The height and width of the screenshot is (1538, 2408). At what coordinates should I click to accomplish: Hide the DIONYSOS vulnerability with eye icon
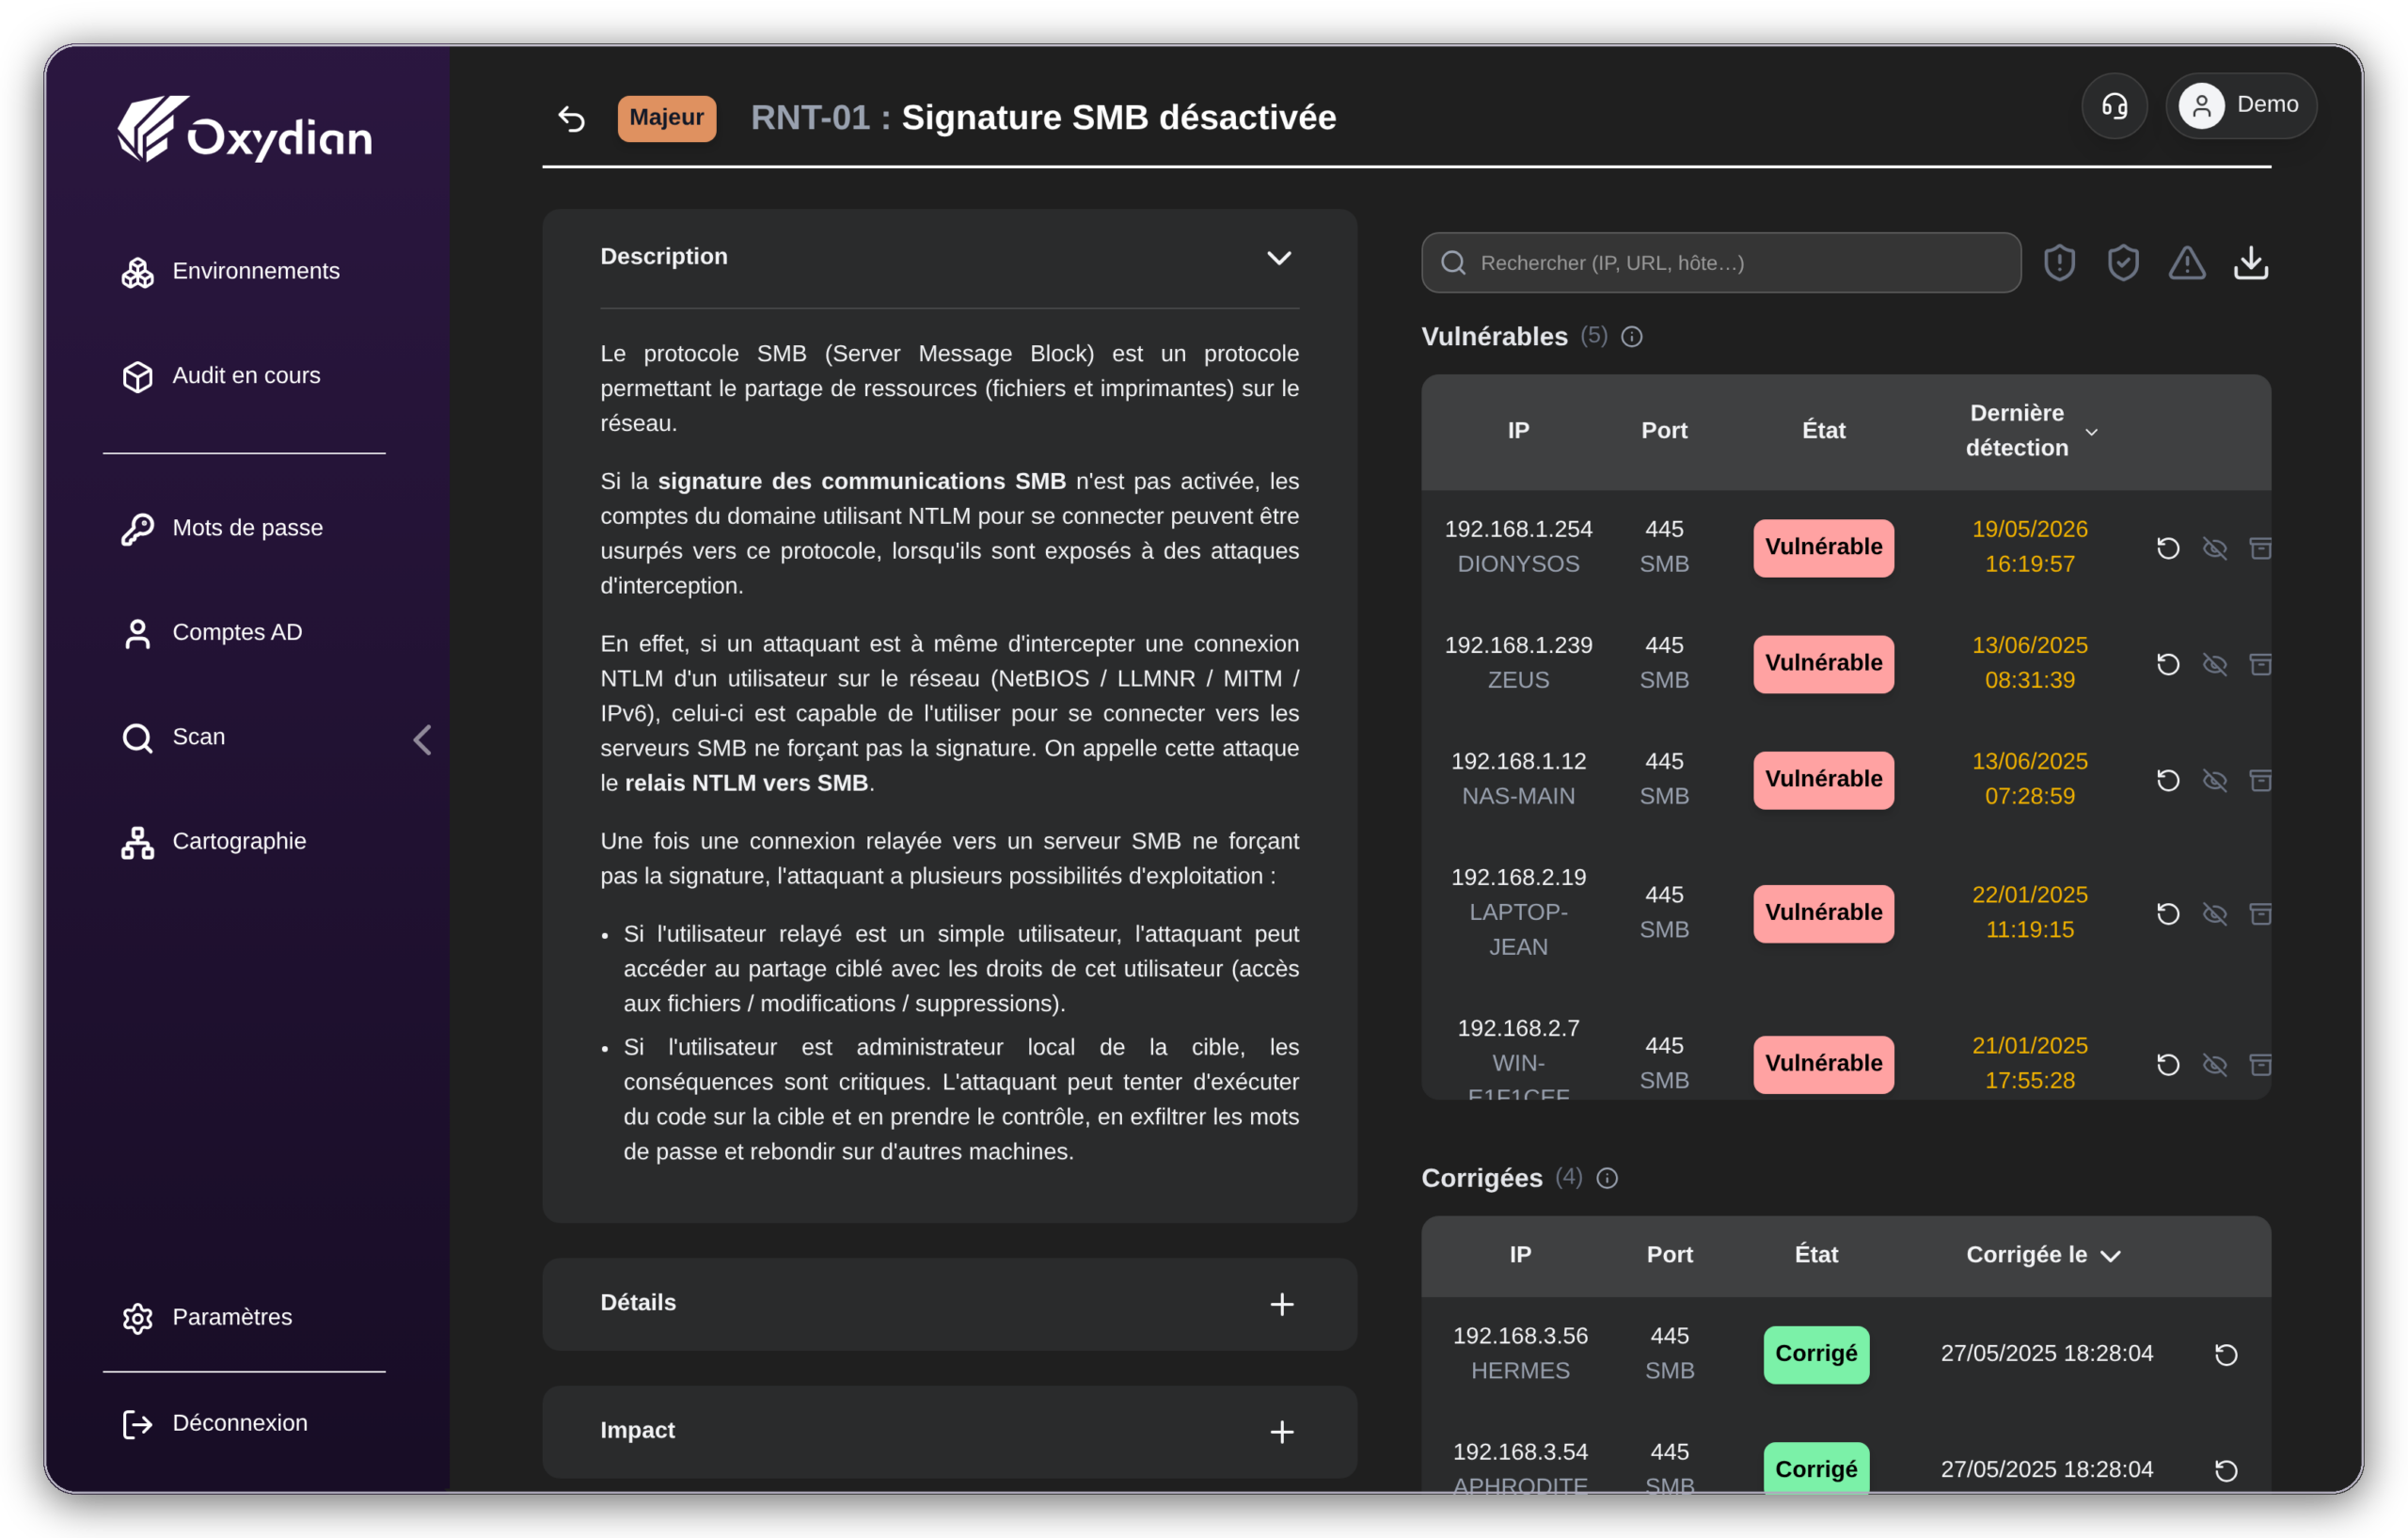tap(2215, 548)
